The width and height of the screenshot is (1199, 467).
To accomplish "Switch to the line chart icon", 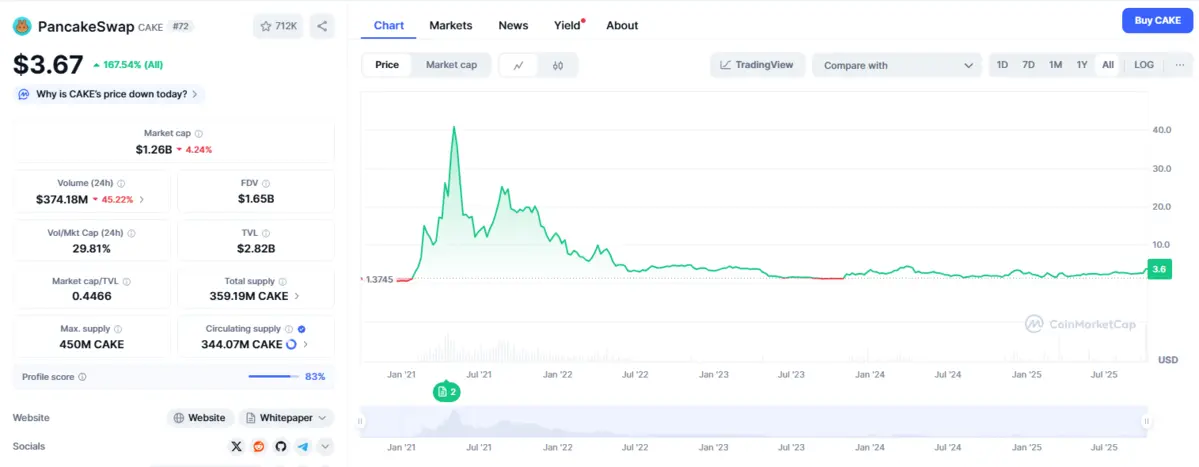I will [518, 65].
